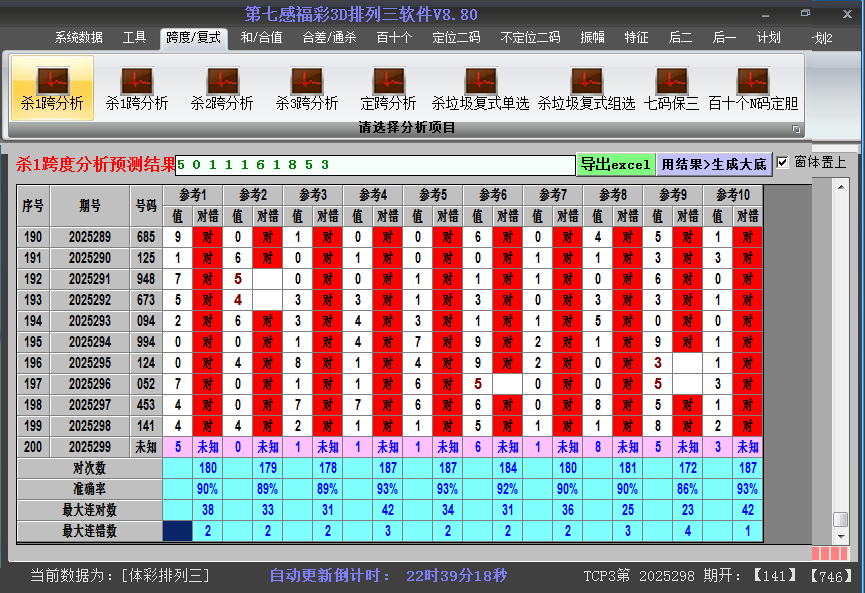Toggle the 窗体置上 checkbox
Image resolution: width=865 pixels, height=593 pixels.
[783, 162]
